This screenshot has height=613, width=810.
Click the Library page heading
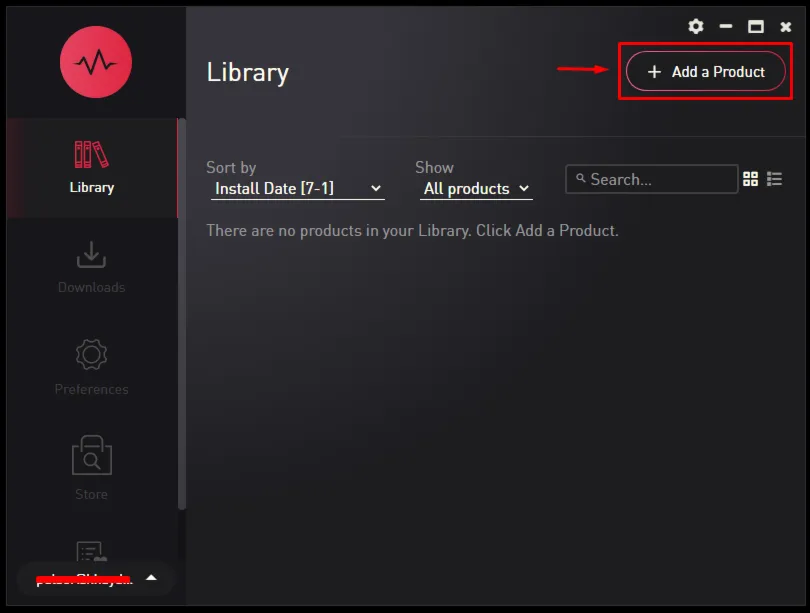click(247, 72)
